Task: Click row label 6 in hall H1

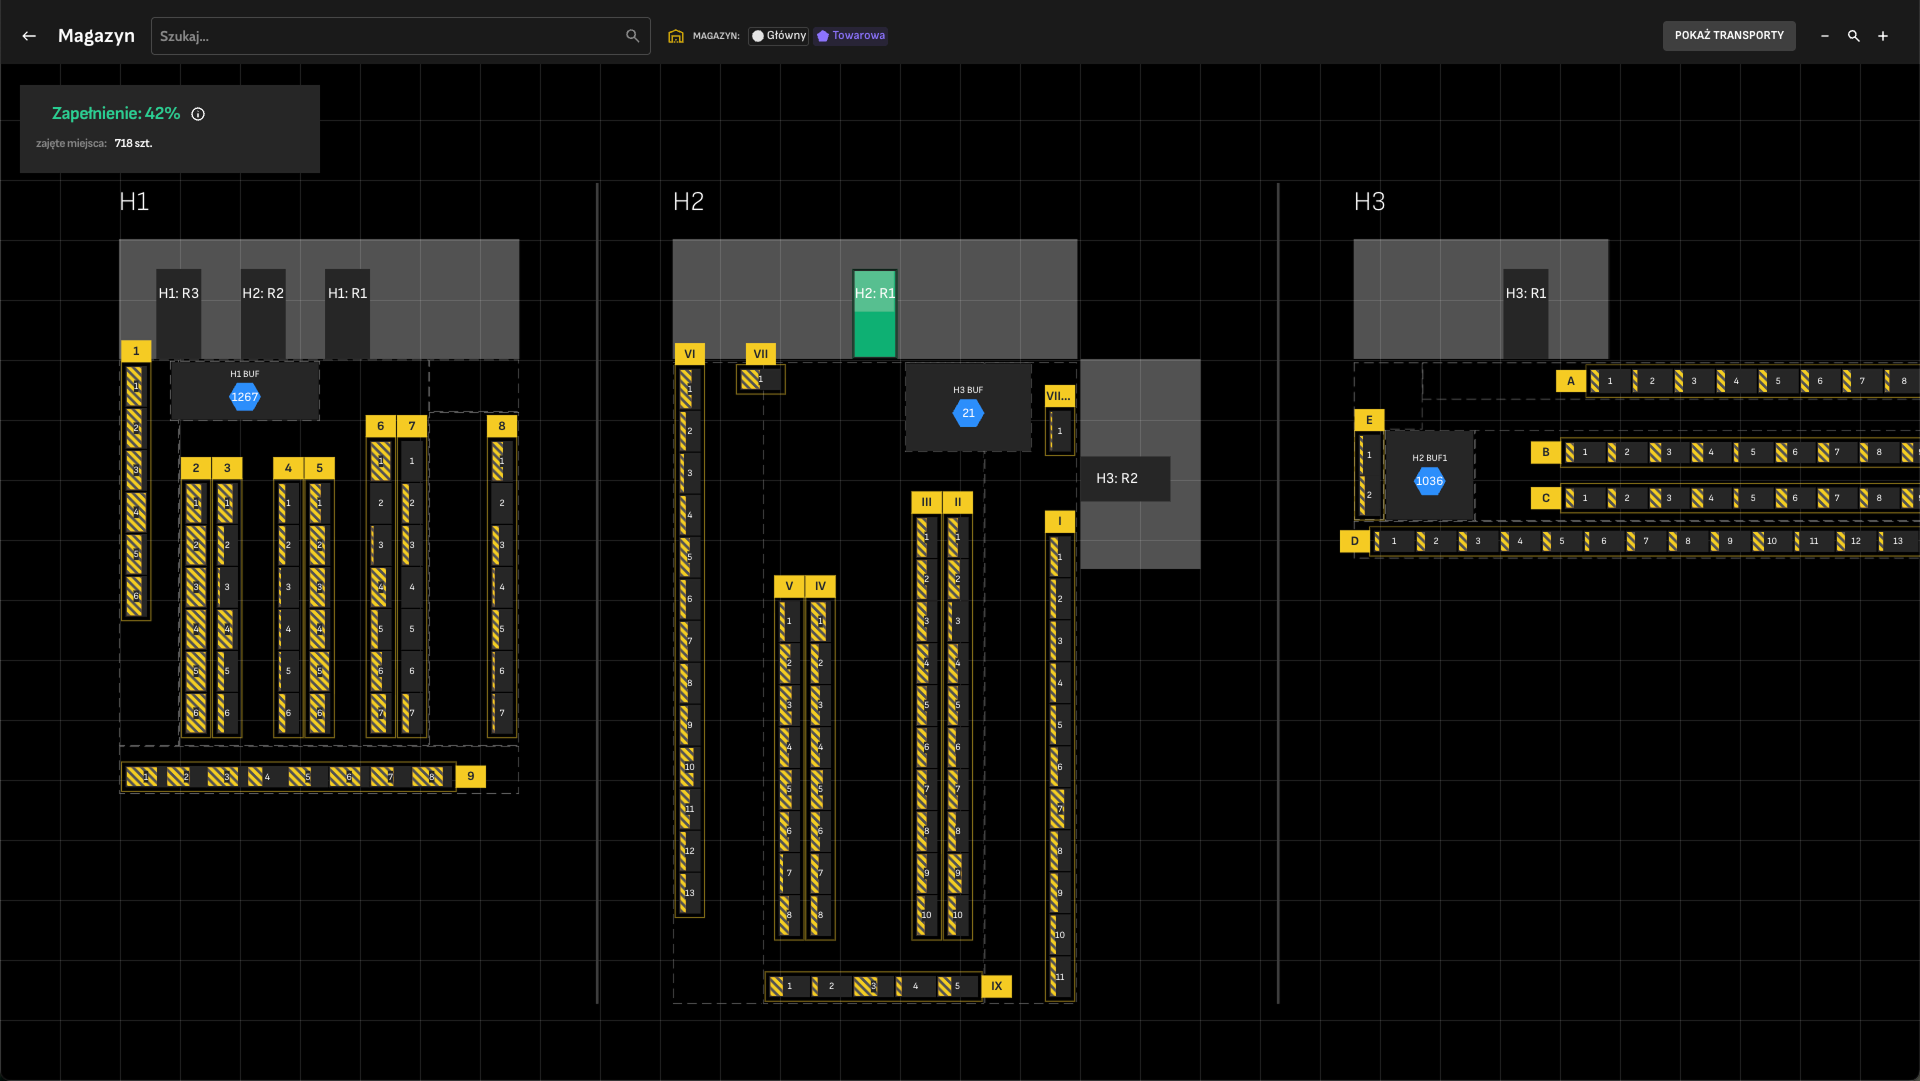Action: 380,426
